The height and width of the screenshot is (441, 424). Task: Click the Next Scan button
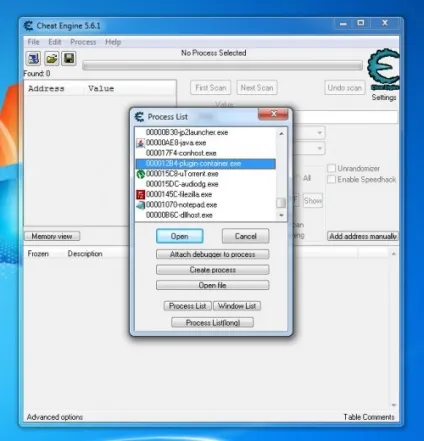pos(257,88)
